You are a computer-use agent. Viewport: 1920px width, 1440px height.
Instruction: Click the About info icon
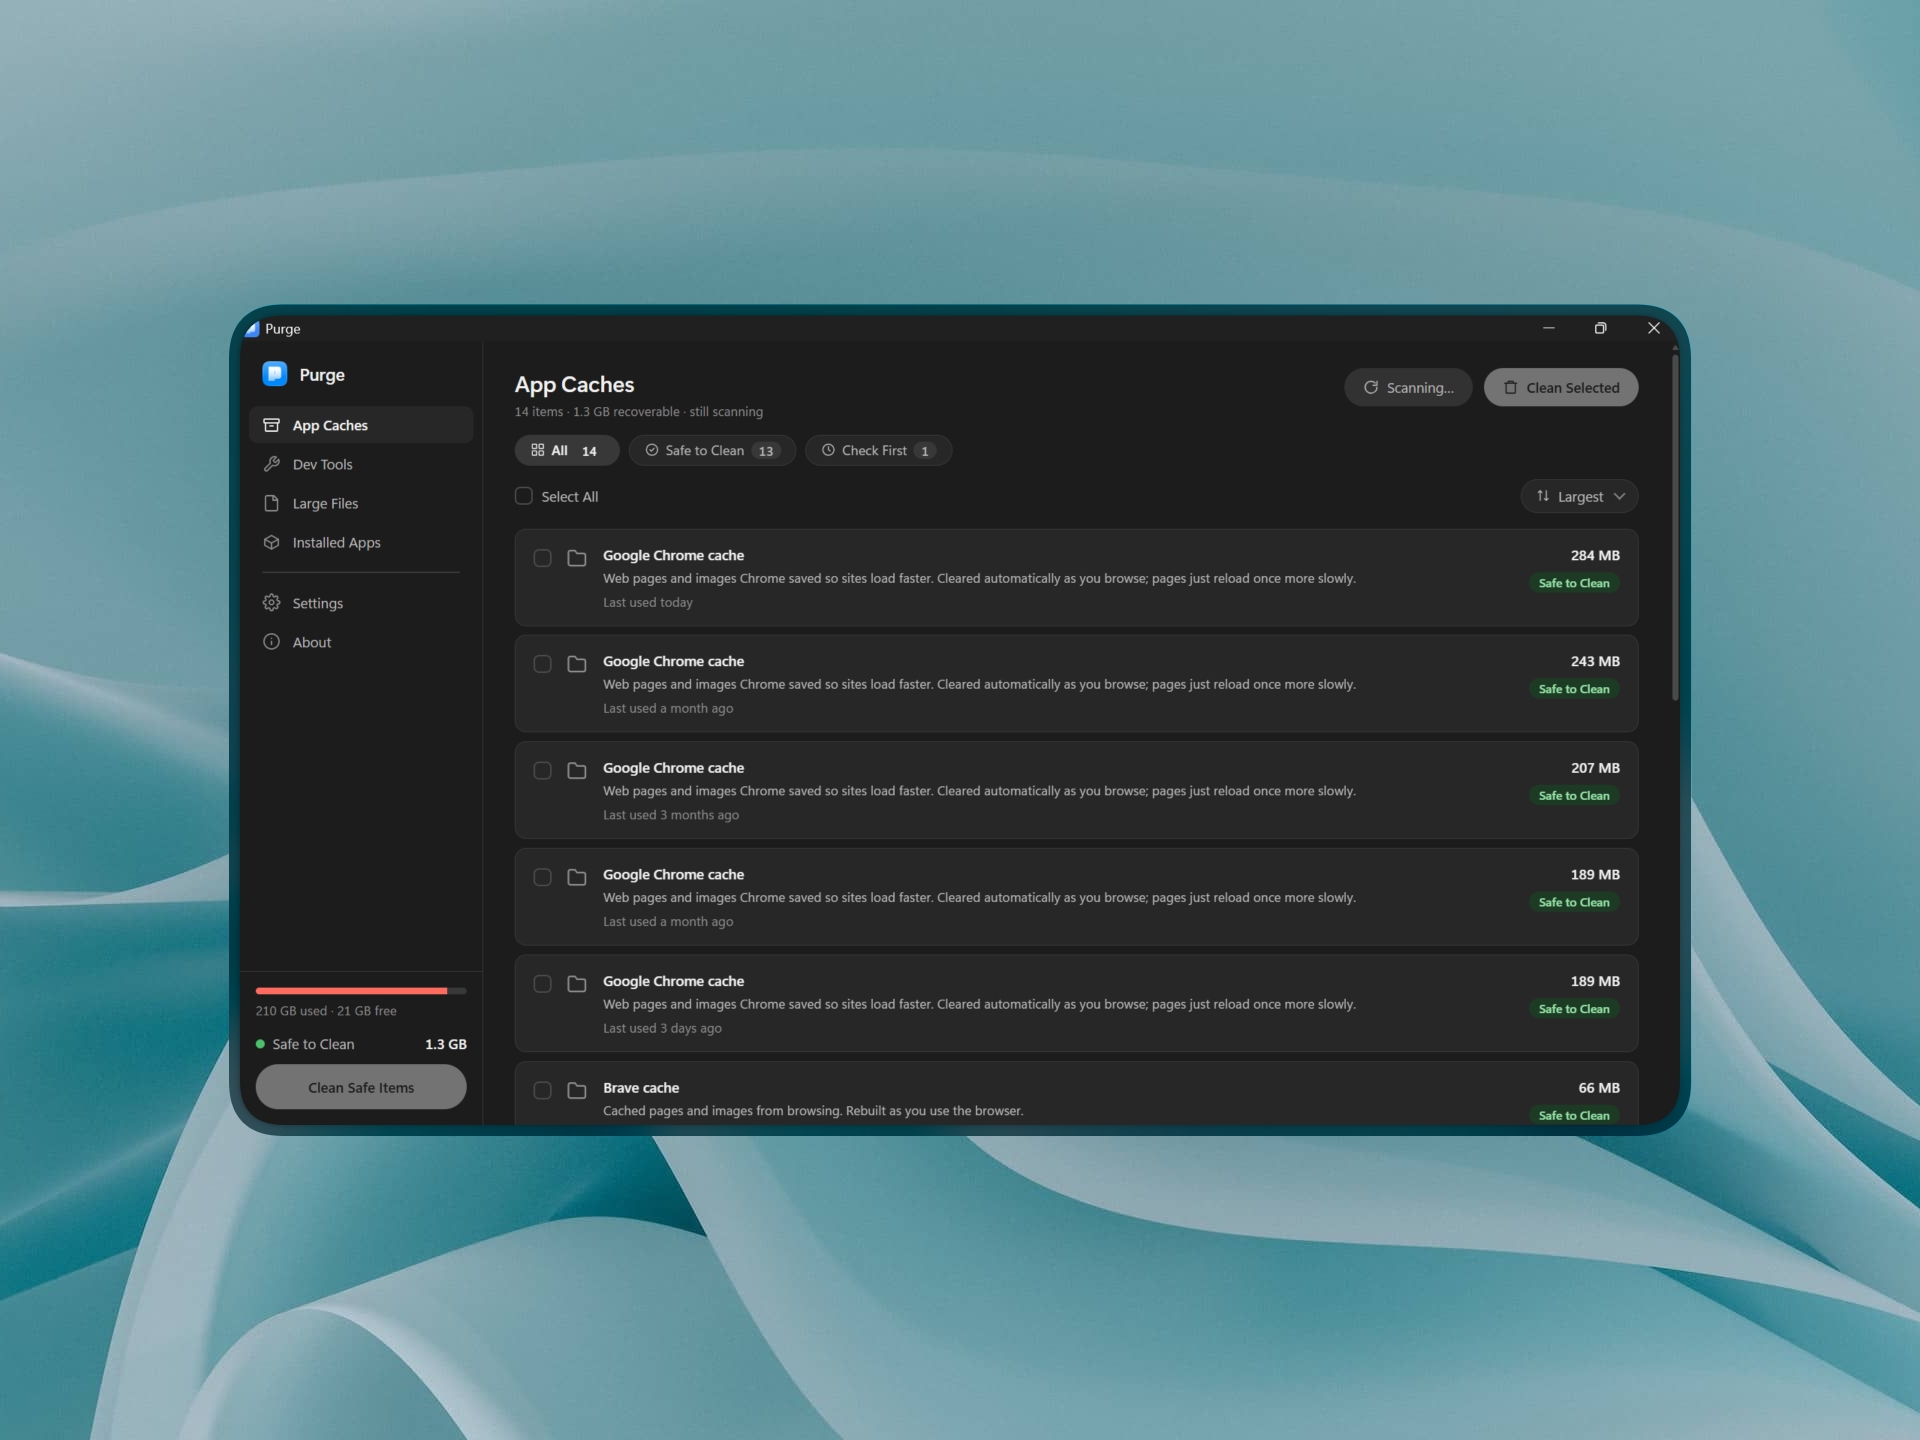271,642
